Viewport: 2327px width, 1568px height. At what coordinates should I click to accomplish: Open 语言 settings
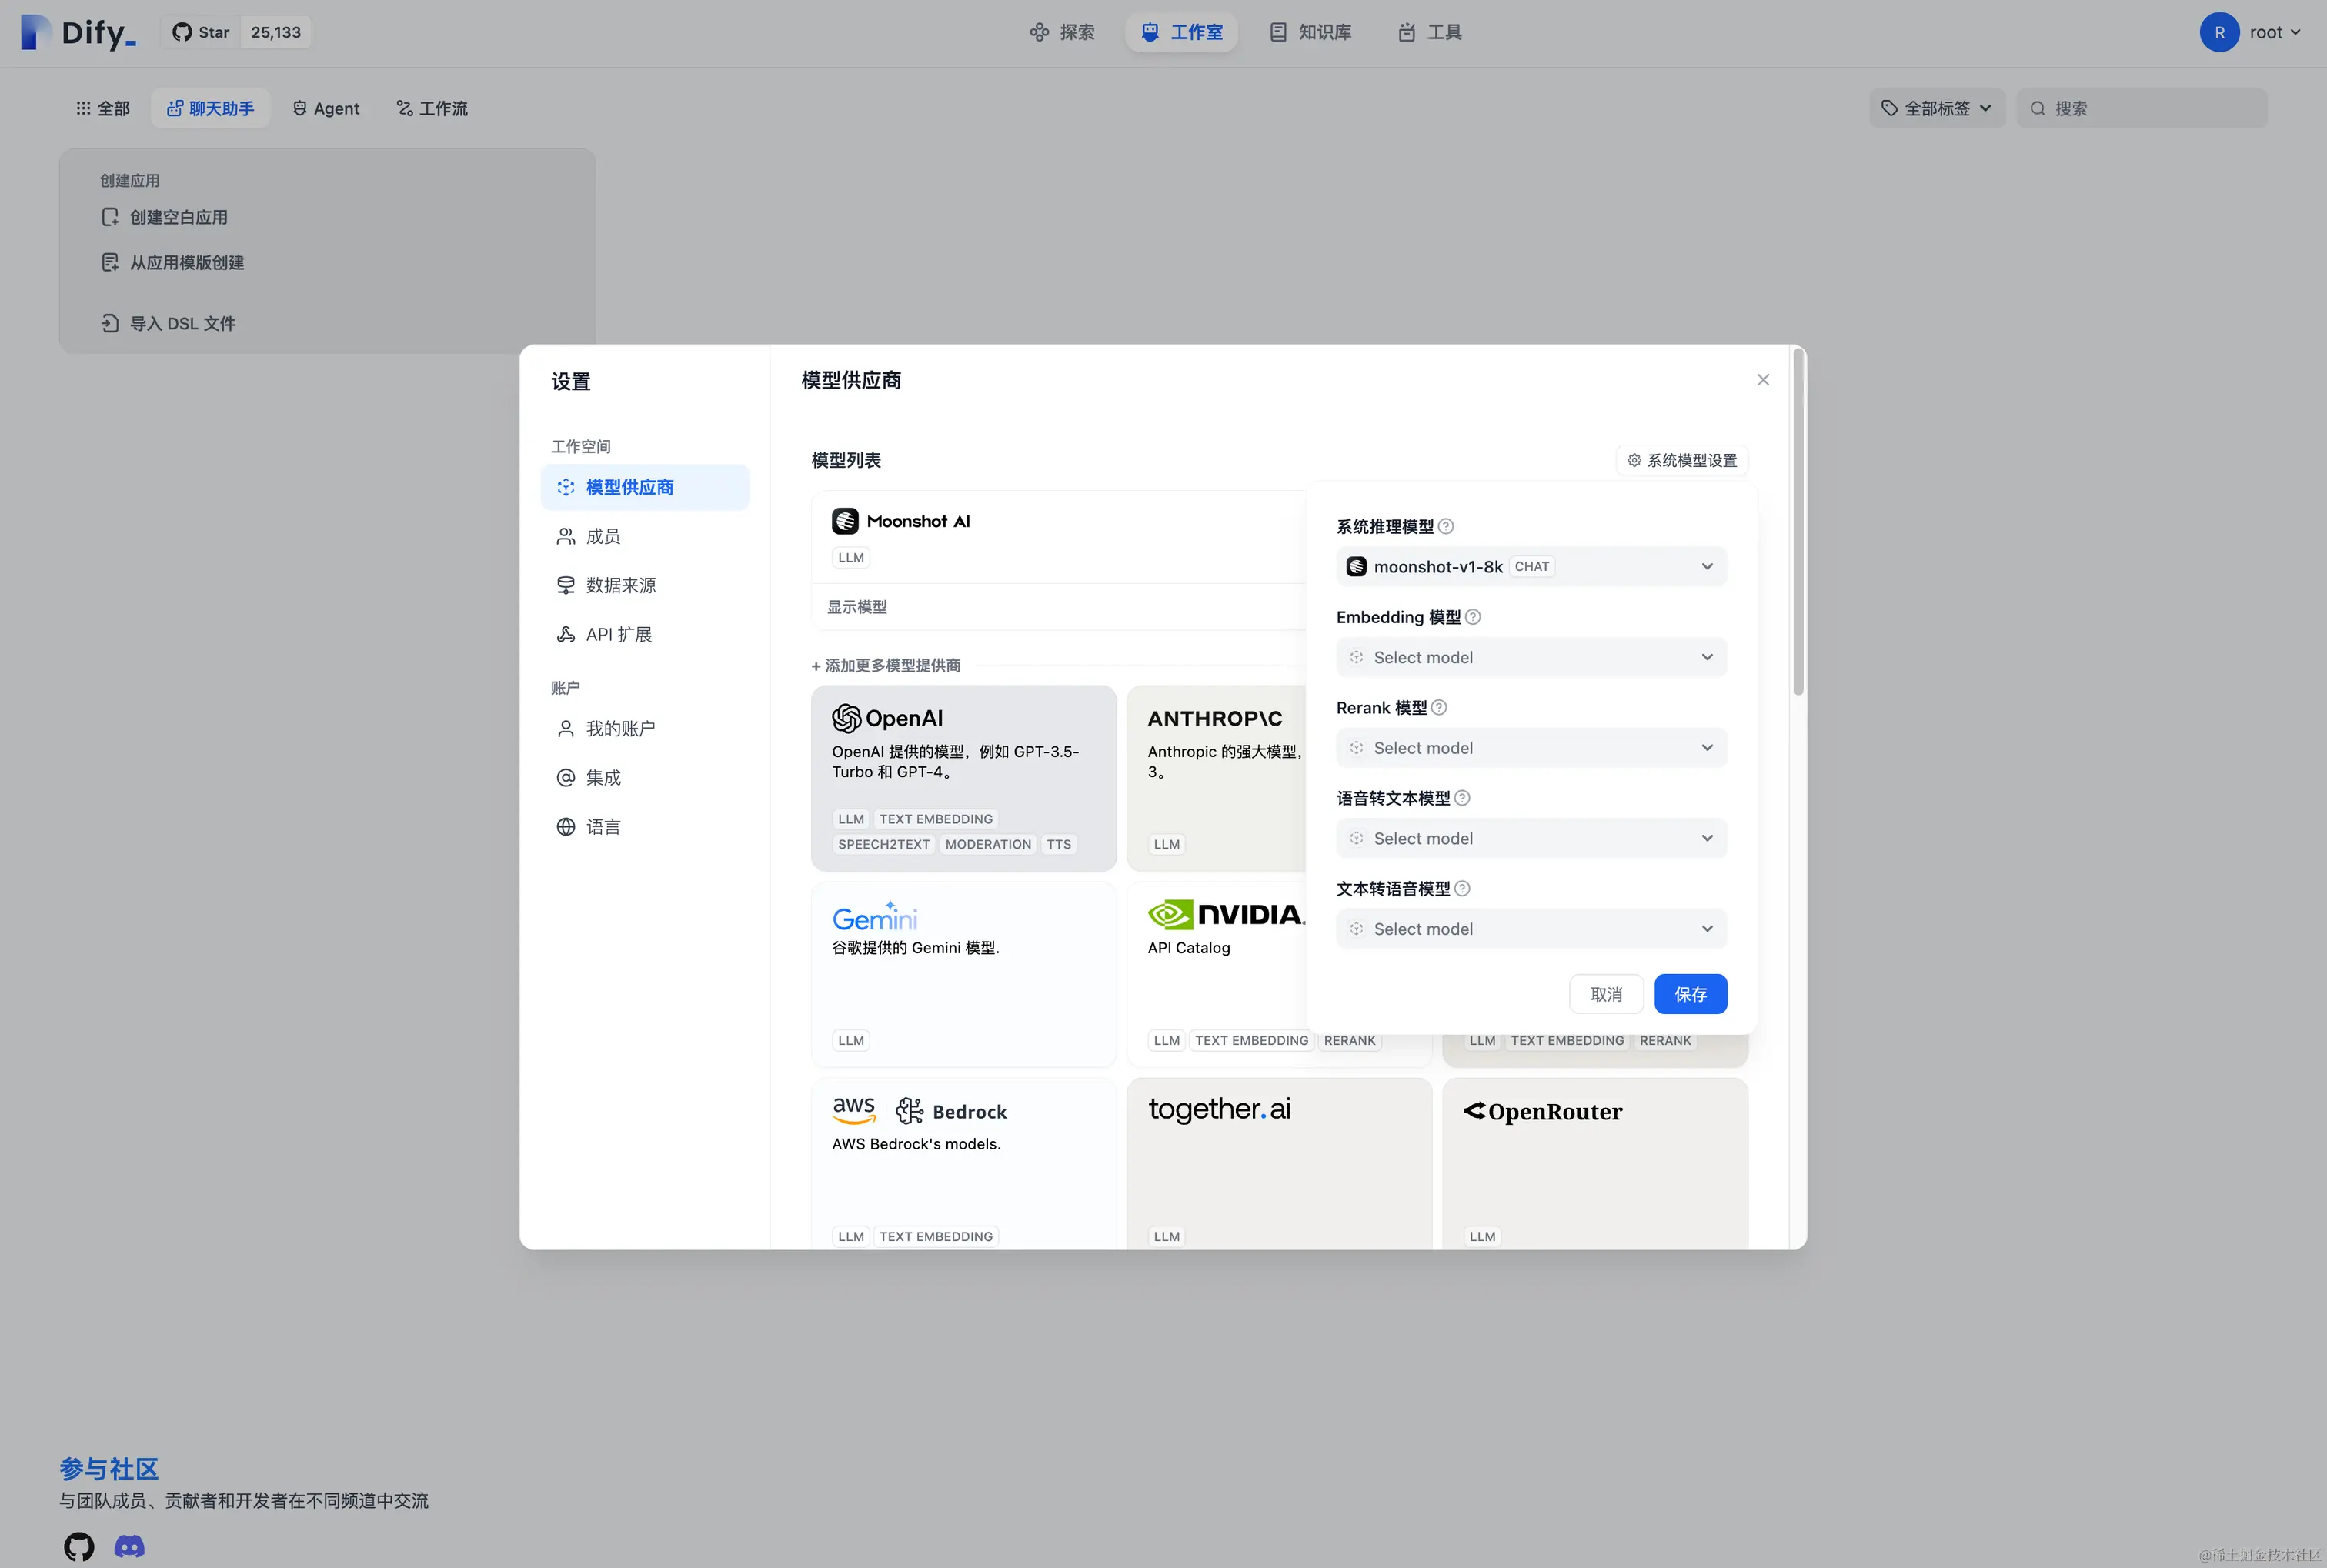pyautogui.click(x=645, y=827)
